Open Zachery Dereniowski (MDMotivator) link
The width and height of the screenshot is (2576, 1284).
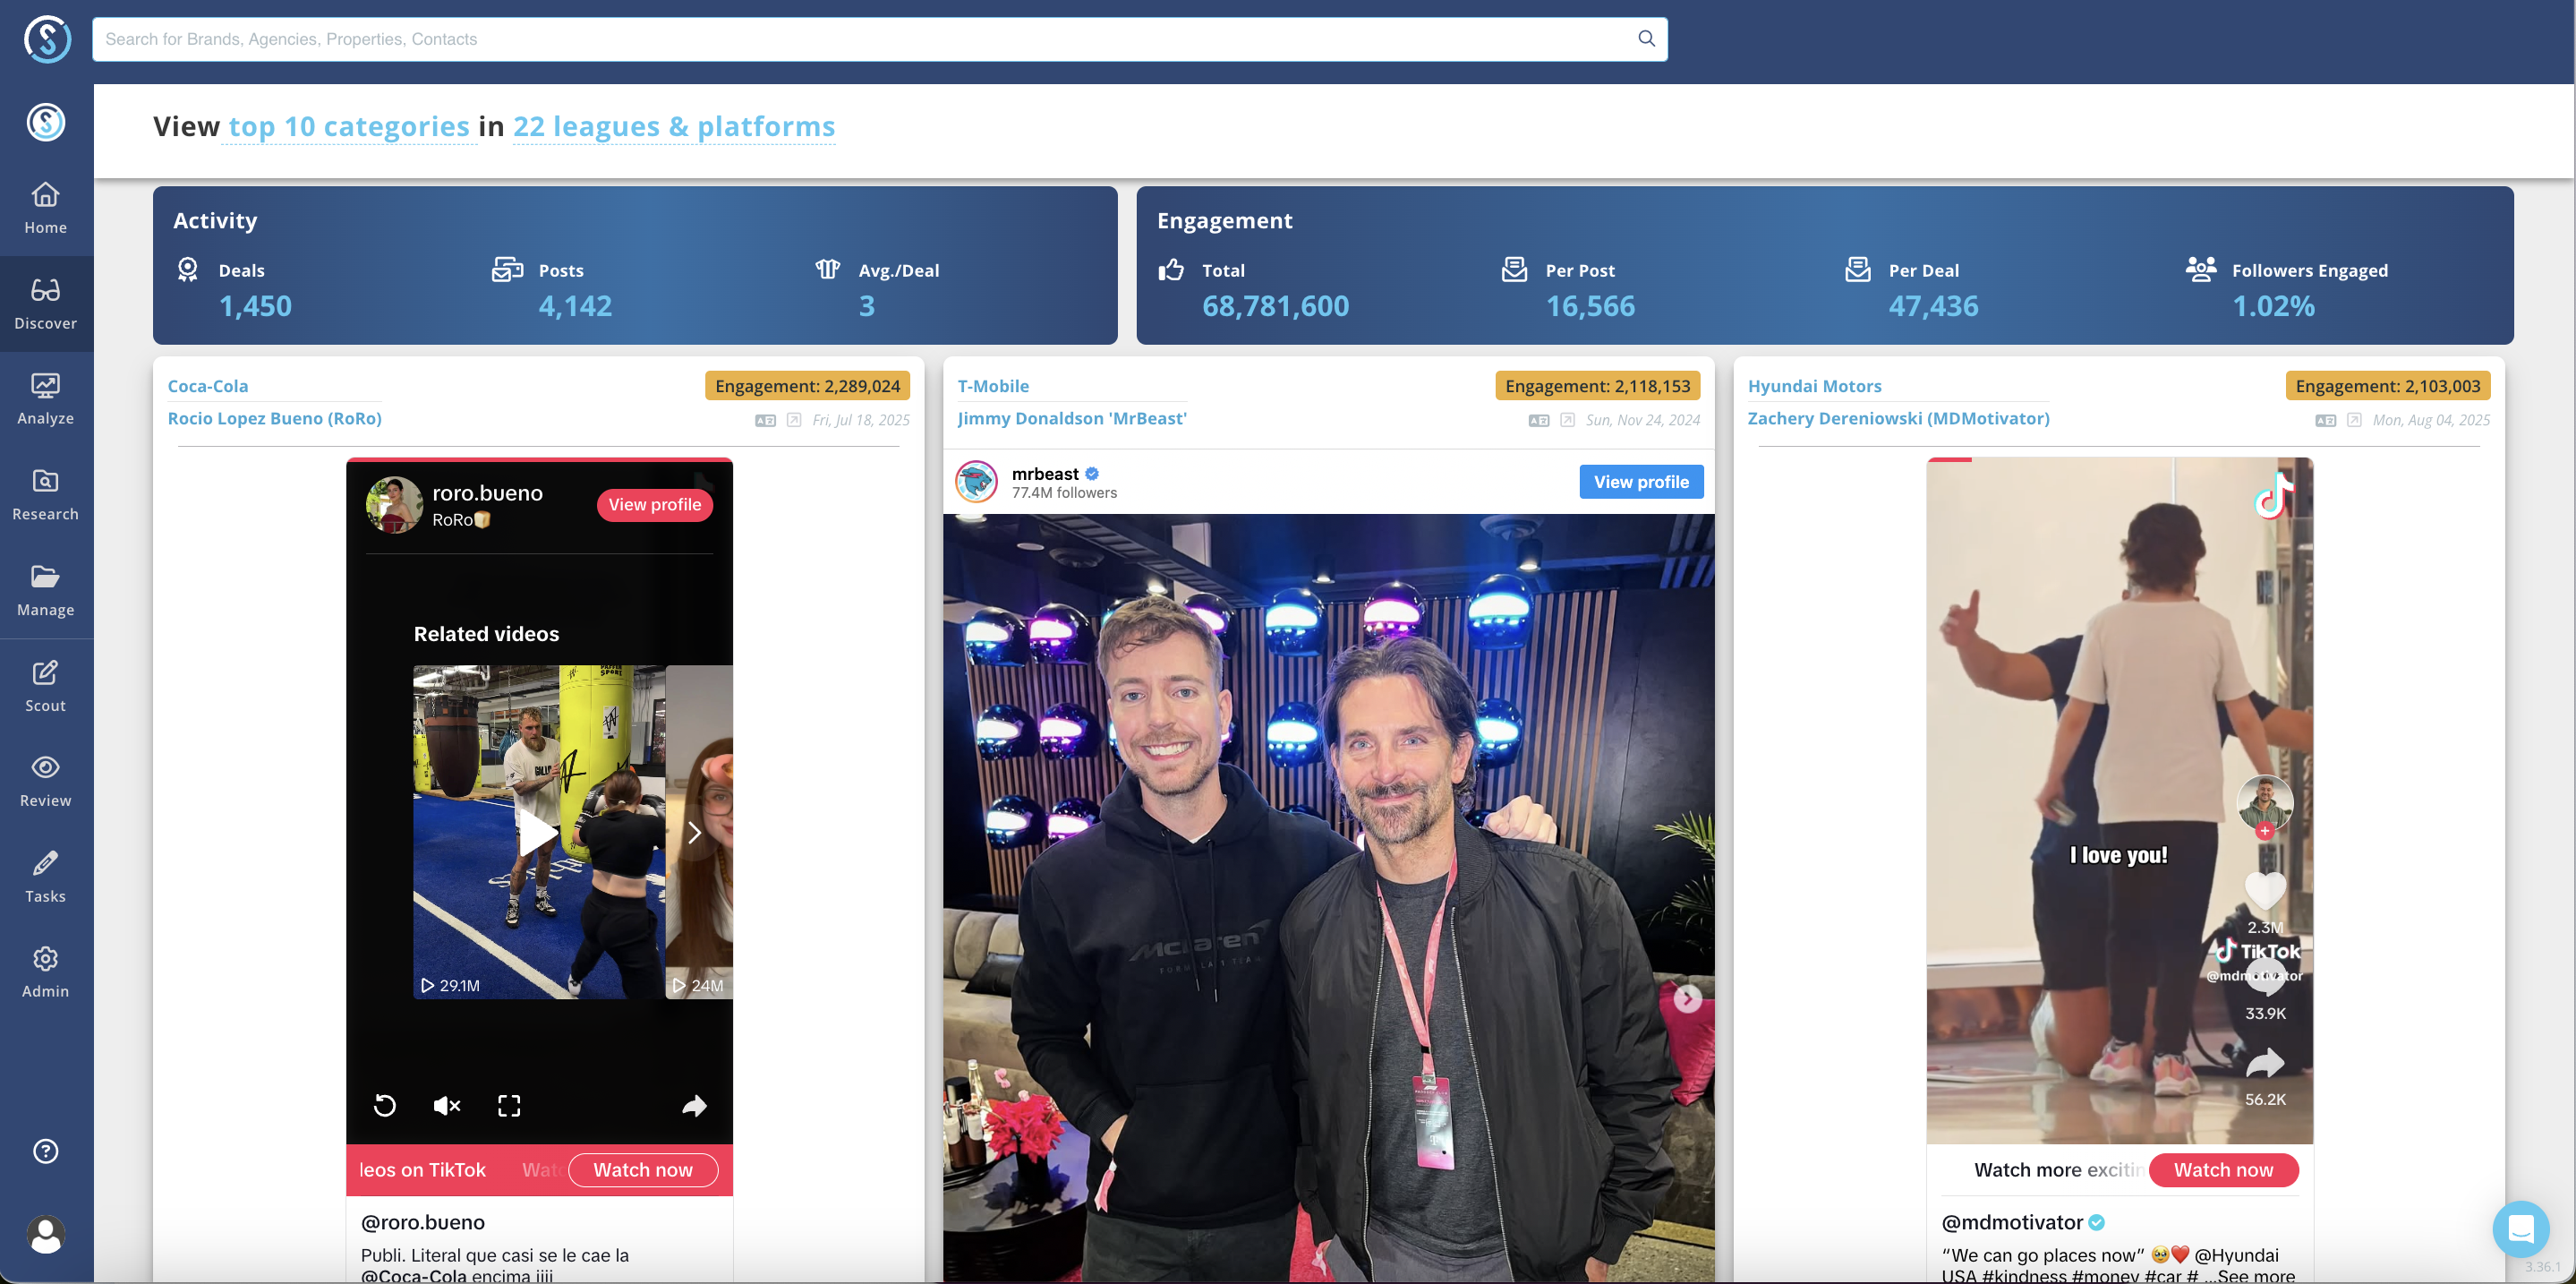tap(1898, 419)
